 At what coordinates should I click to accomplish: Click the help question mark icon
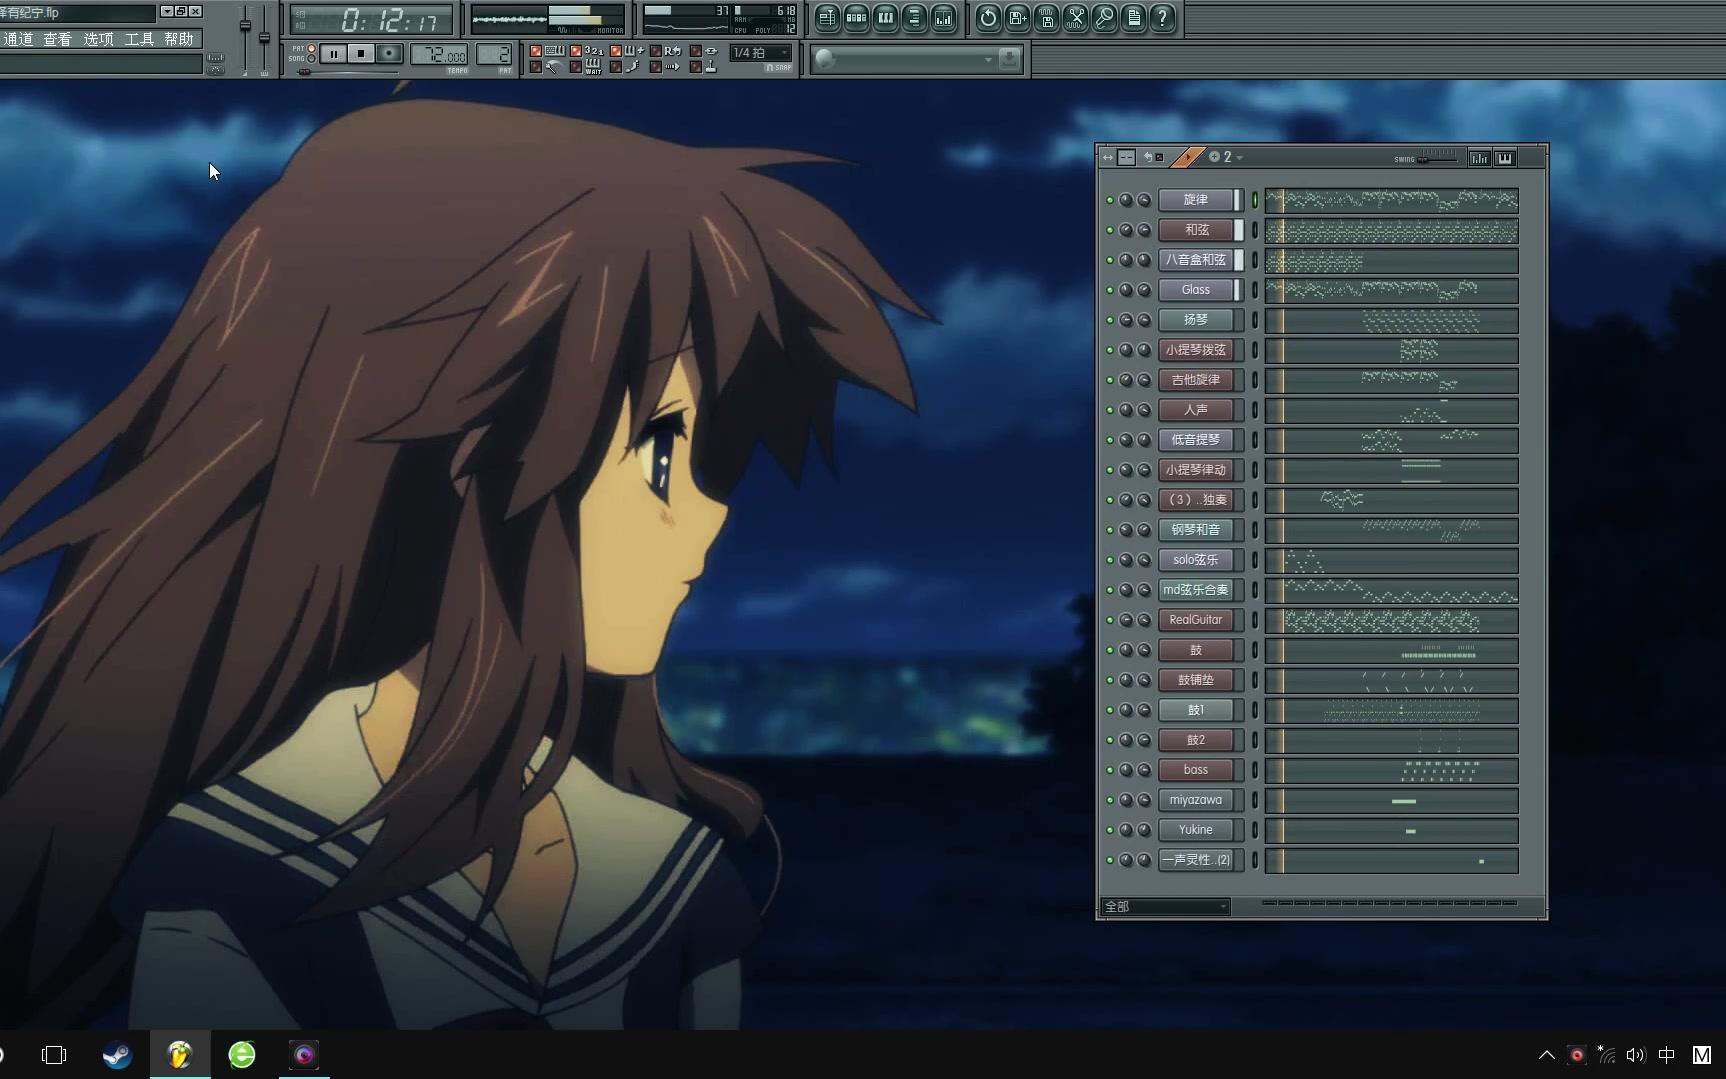tap(1162, 18)
